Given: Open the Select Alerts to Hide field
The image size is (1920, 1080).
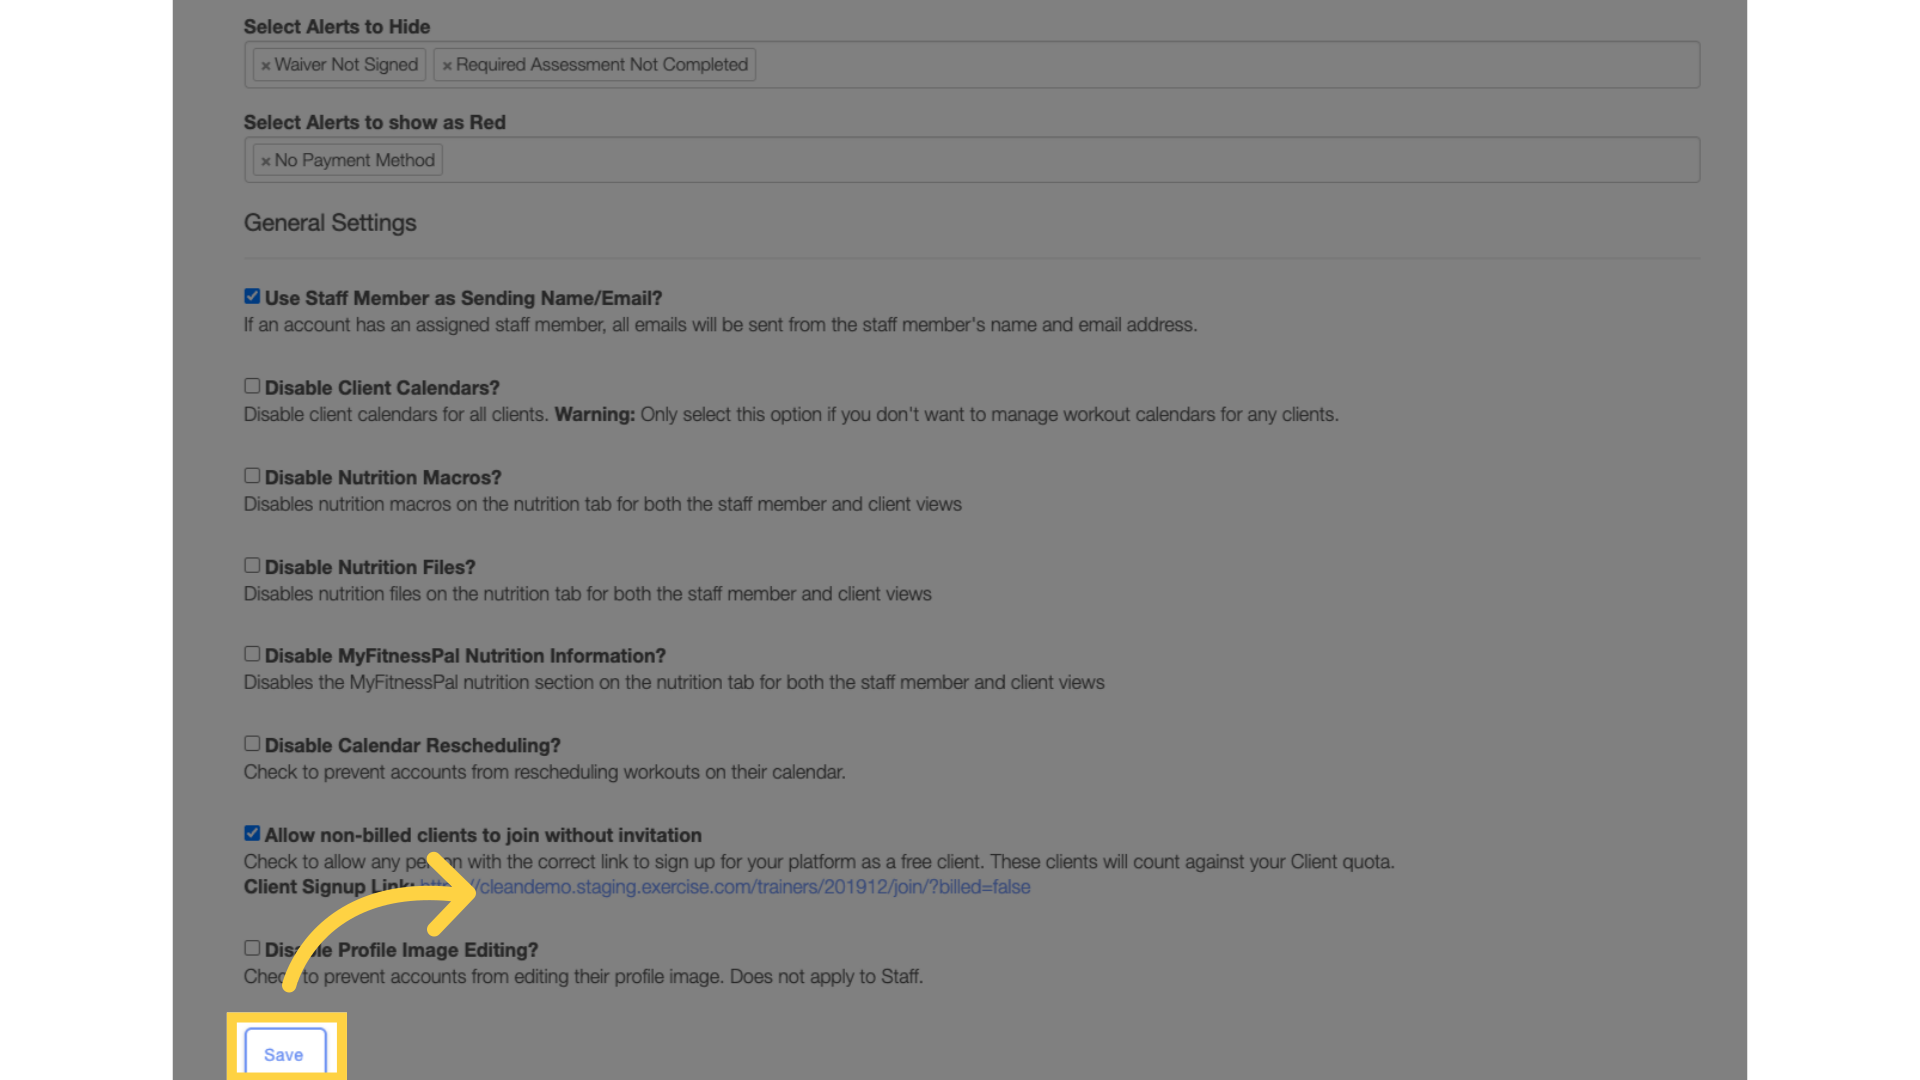Looking at the screenshot, I should coord(972,65).
